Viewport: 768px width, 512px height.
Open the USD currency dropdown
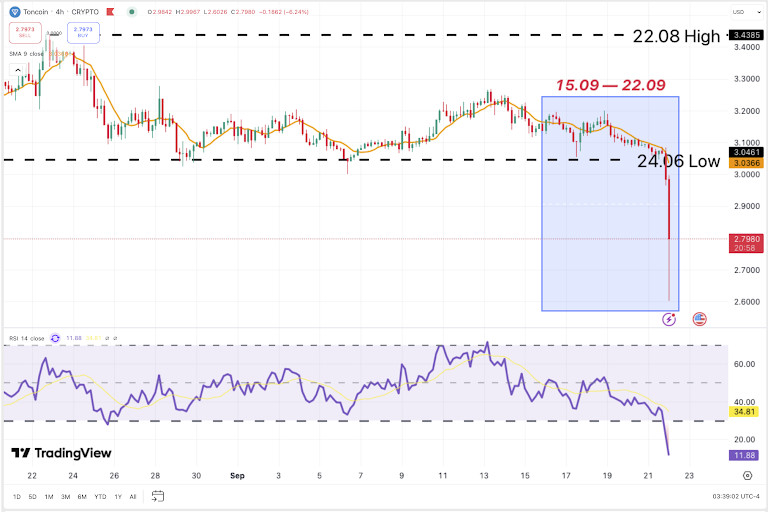746,12
